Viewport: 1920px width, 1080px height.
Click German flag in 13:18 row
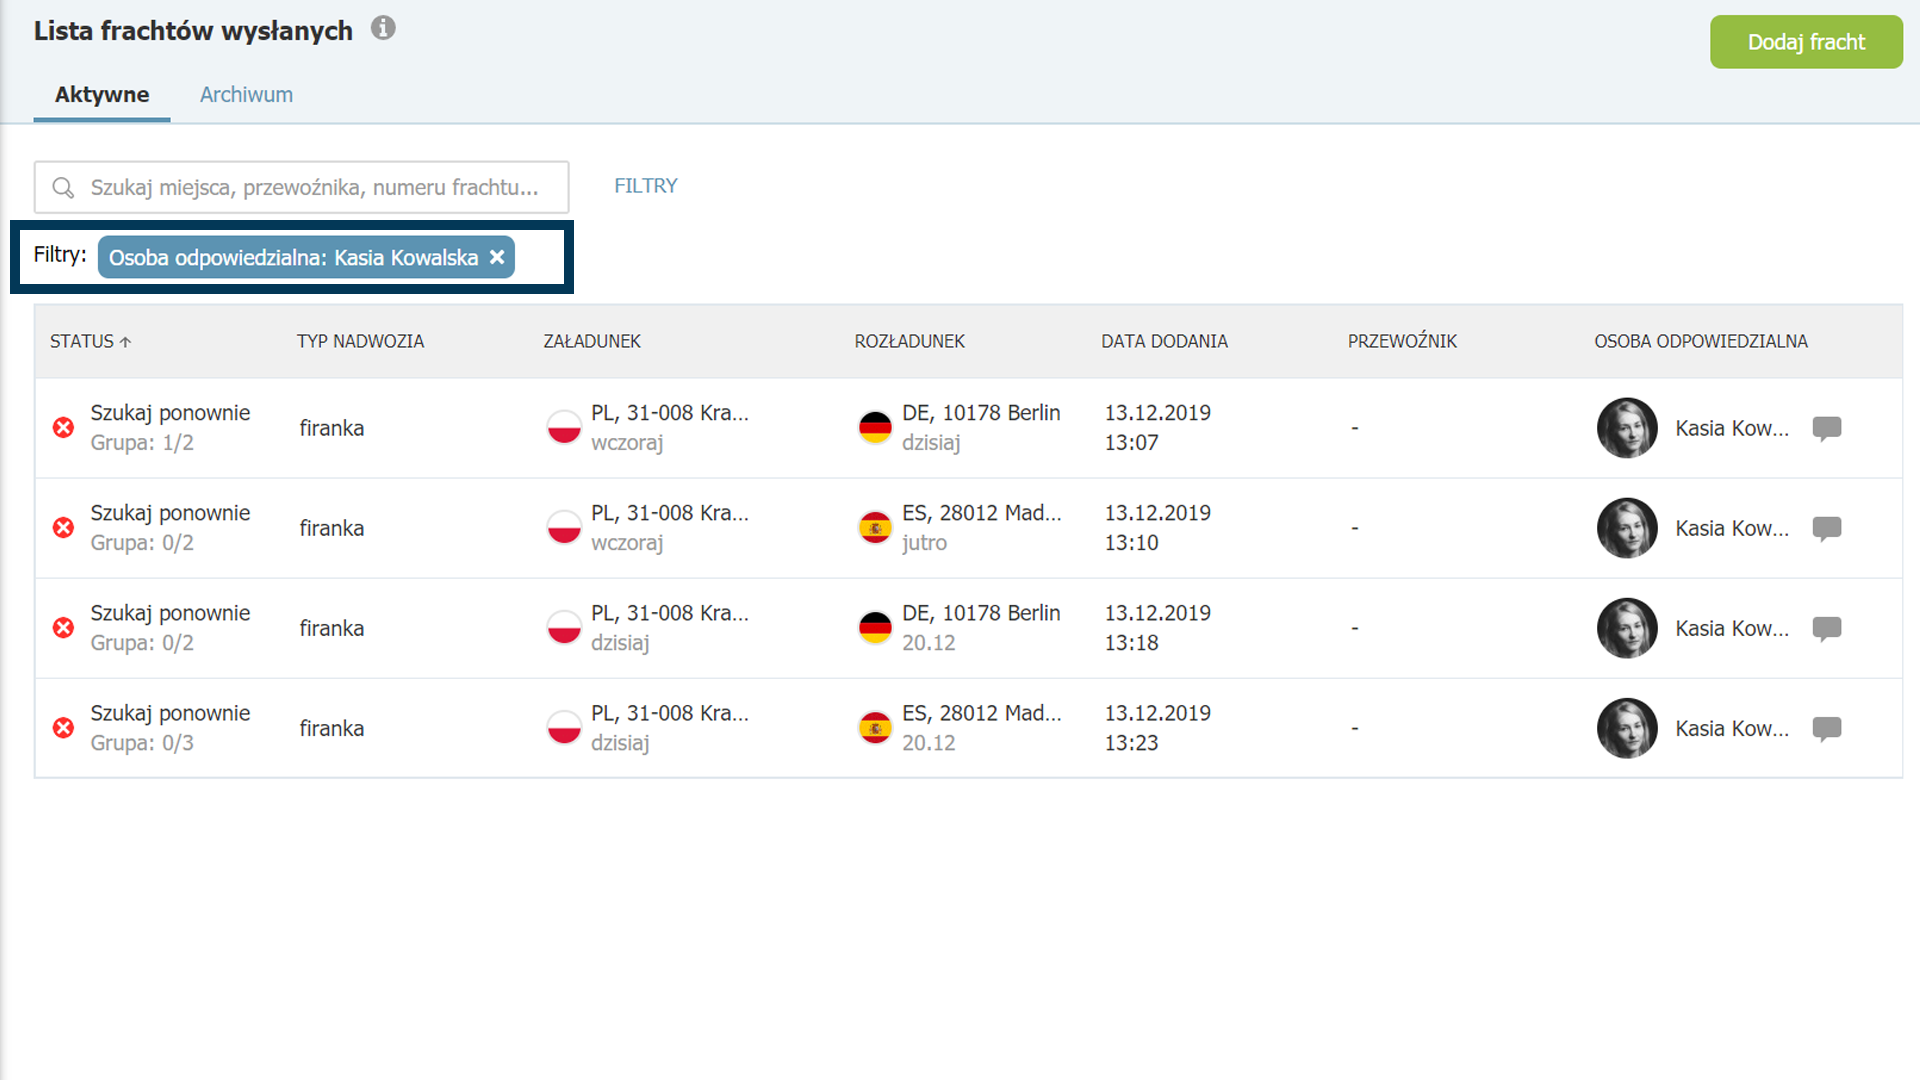(875, 627)
